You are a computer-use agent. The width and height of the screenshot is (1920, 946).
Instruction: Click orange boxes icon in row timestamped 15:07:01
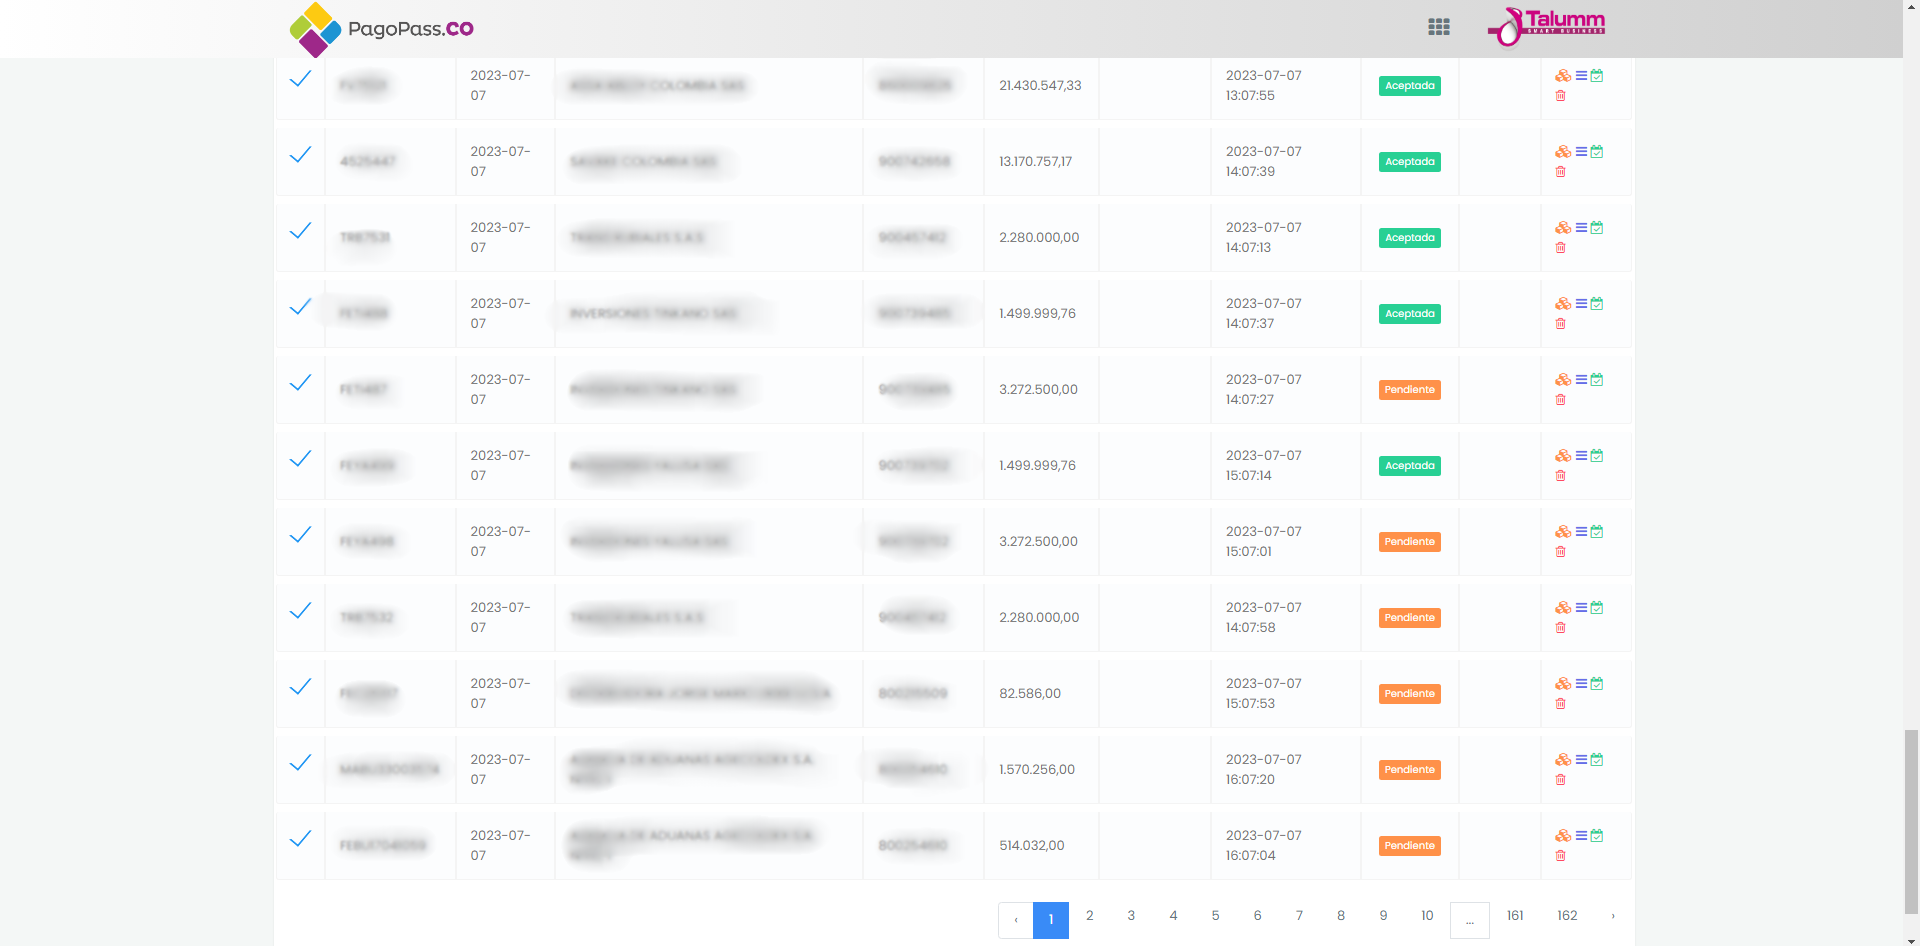[x=1562, y=532]
